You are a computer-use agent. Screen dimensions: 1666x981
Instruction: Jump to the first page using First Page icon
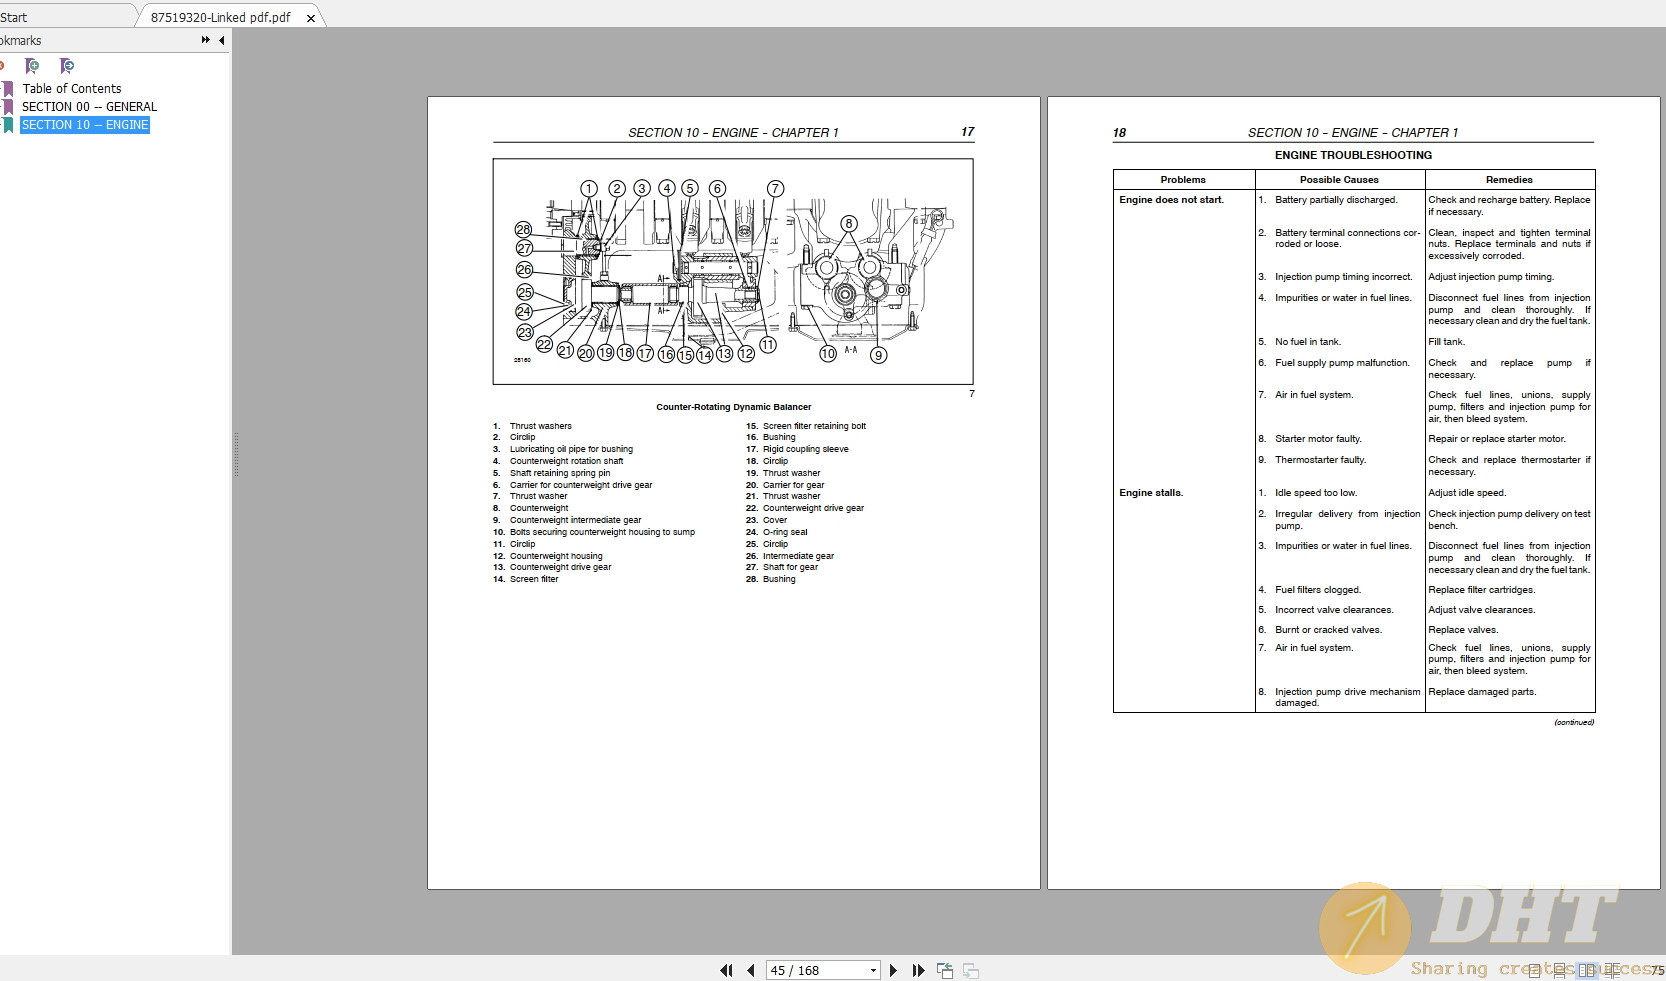(x=726, y=970)
